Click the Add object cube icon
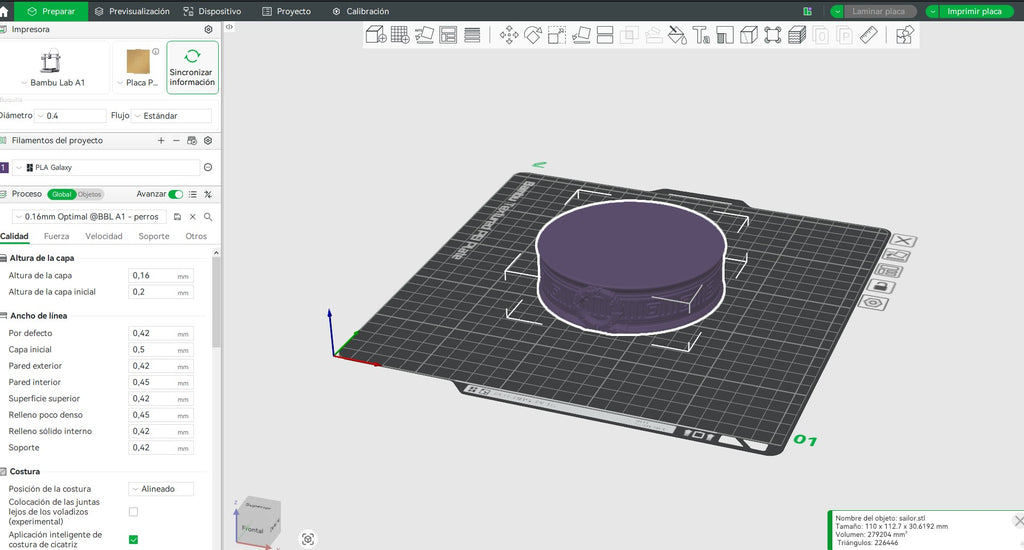1024x550 pixels. tap(376, 35)
